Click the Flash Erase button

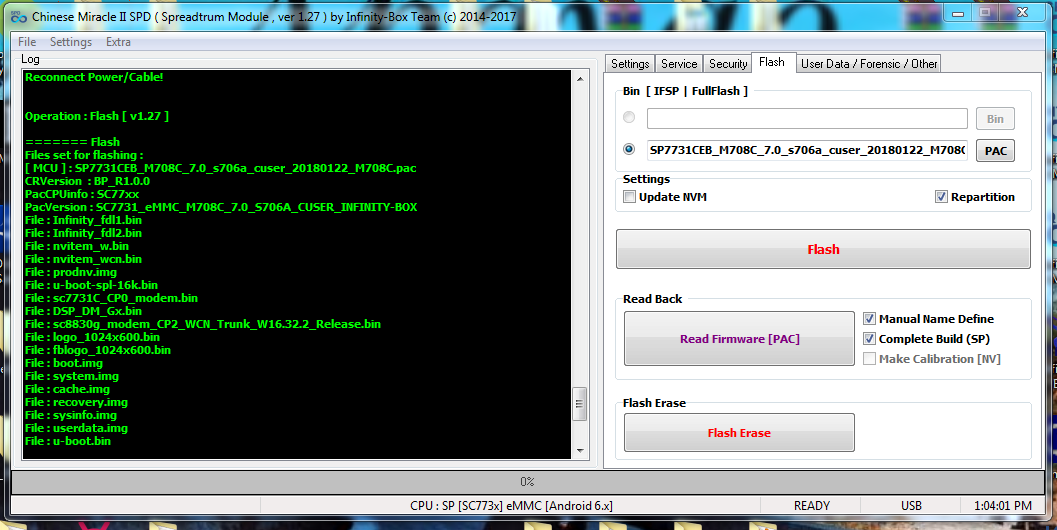point(739,433)
